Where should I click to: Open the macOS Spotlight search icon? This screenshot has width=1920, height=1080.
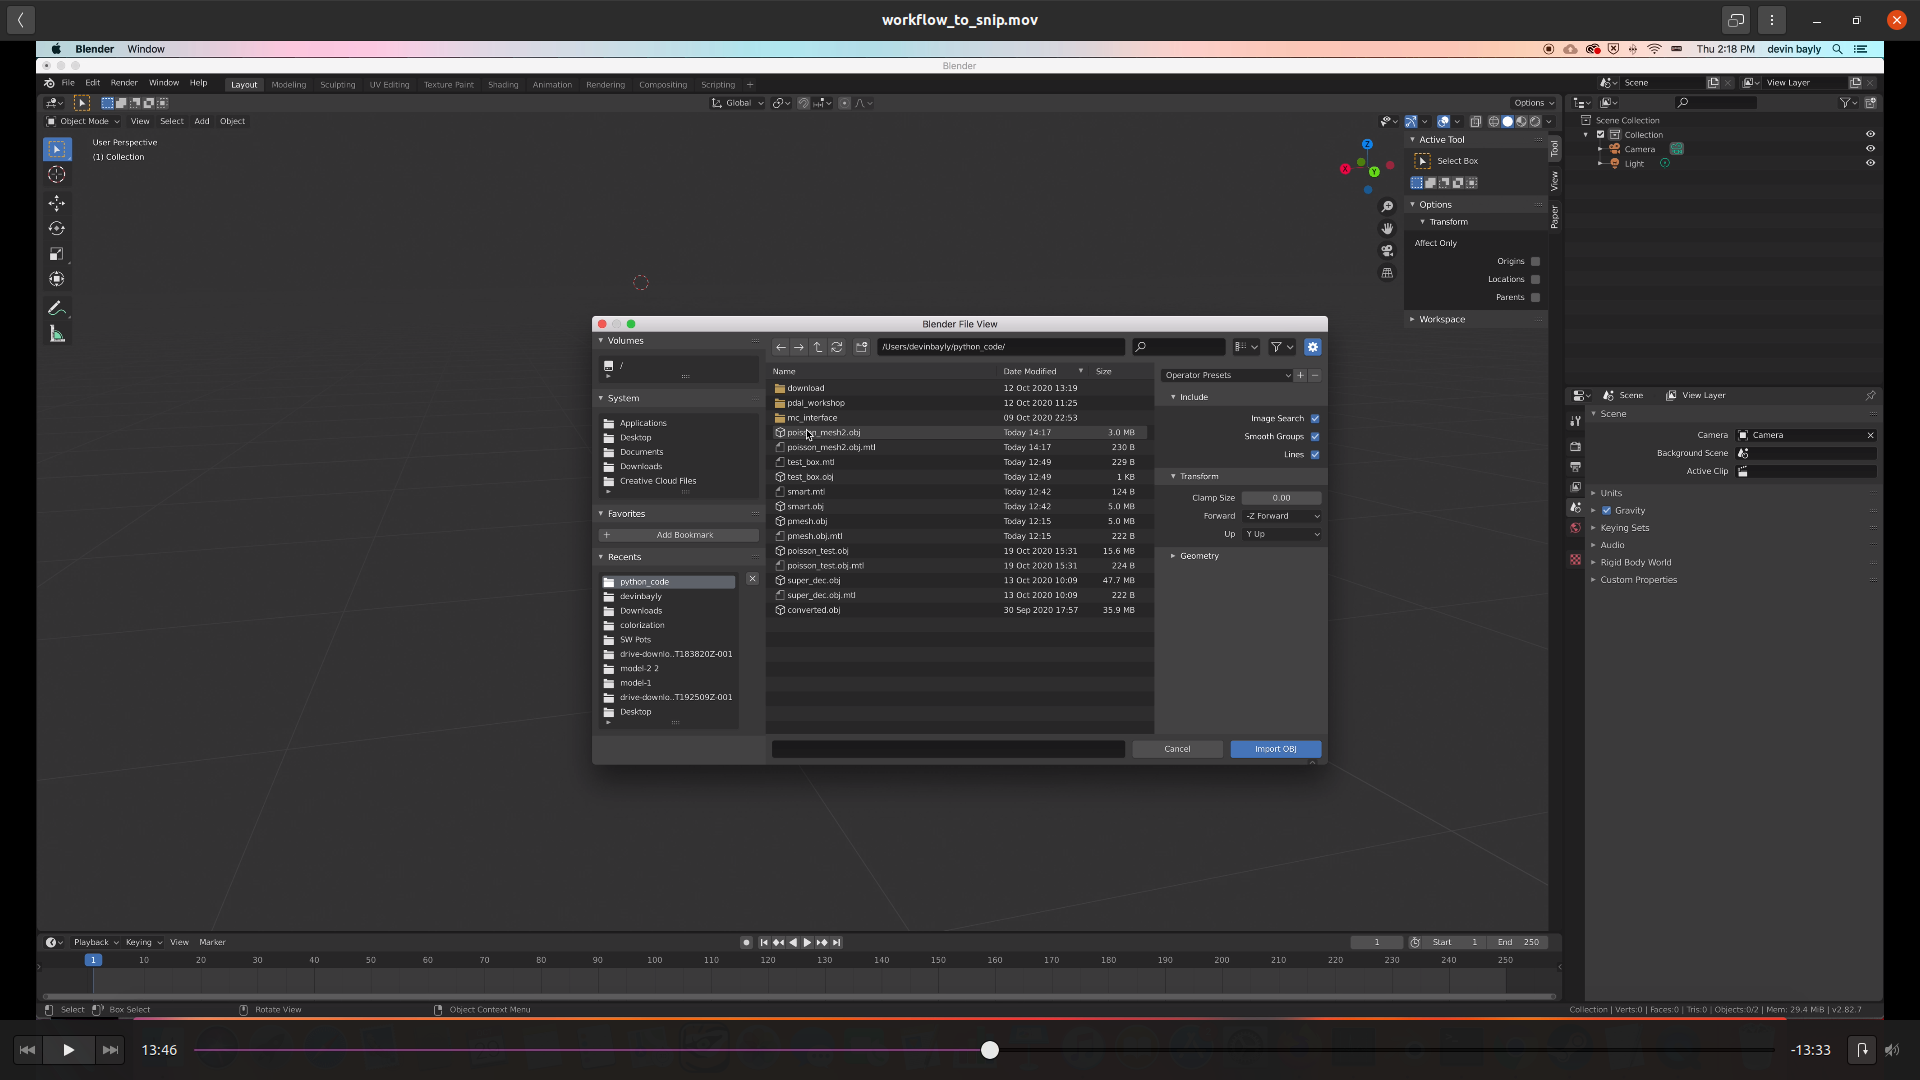1837,49
